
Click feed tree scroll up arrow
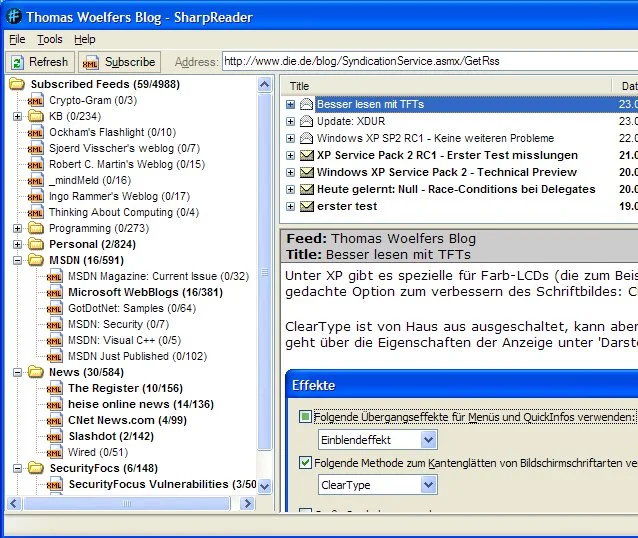[264, 85]
